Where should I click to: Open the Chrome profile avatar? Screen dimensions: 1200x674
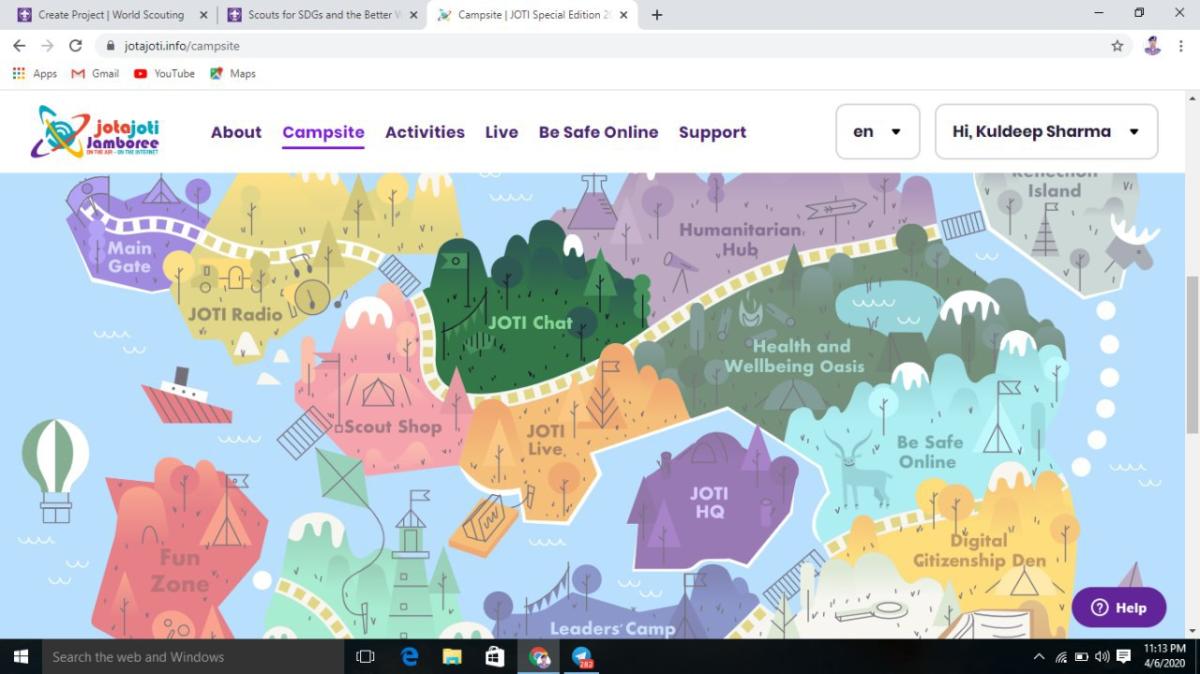(1152, 46)
